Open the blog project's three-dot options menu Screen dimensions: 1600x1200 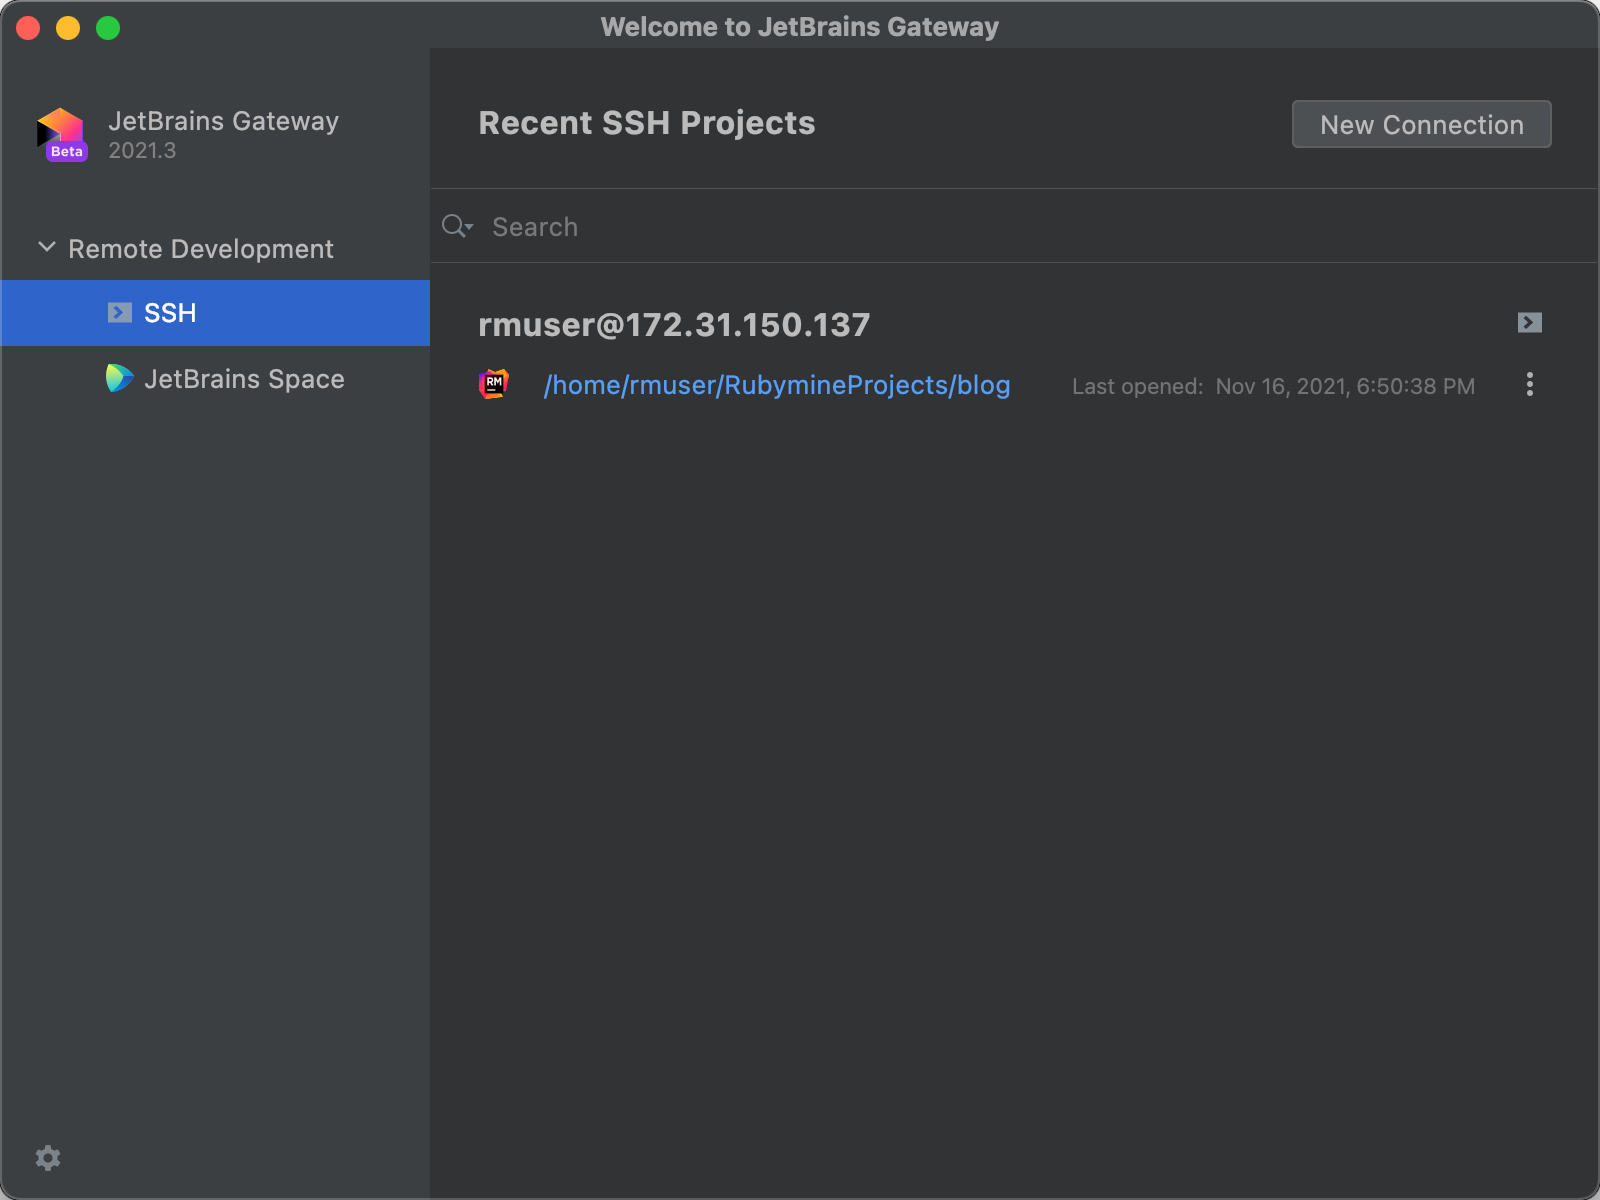pyautogui.click(x=1529, y=385)
